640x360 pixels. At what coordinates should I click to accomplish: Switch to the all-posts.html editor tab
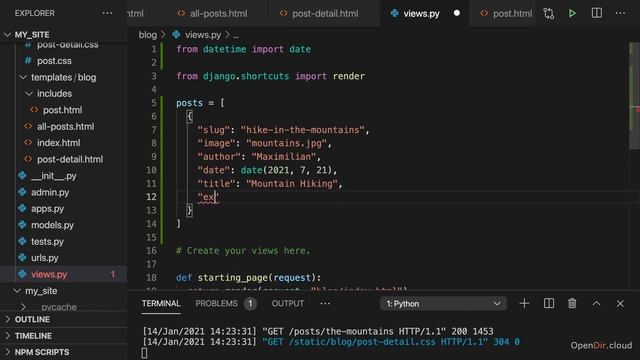pos(216,13)
